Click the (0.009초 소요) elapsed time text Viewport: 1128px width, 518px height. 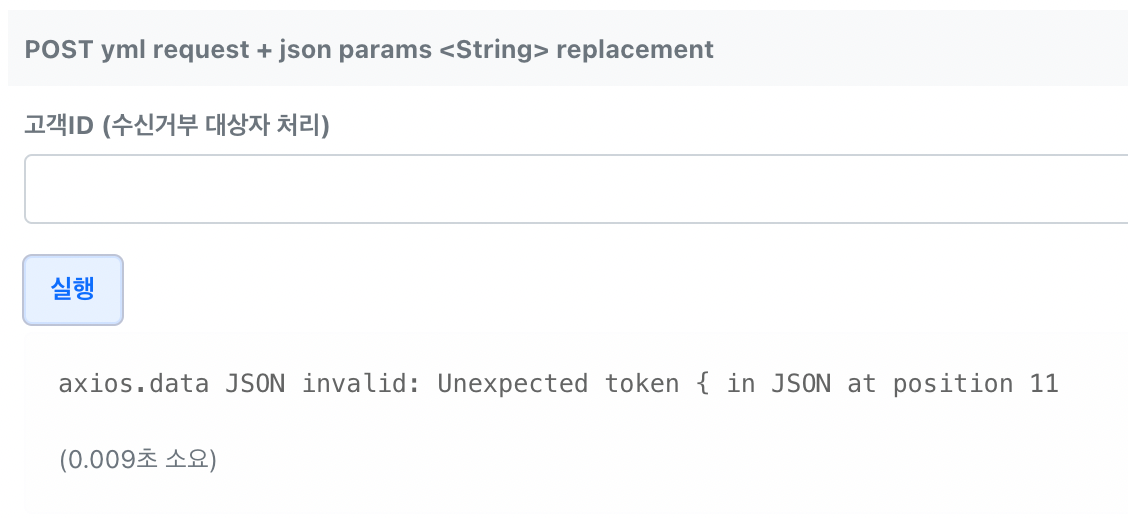click(138, 459)
